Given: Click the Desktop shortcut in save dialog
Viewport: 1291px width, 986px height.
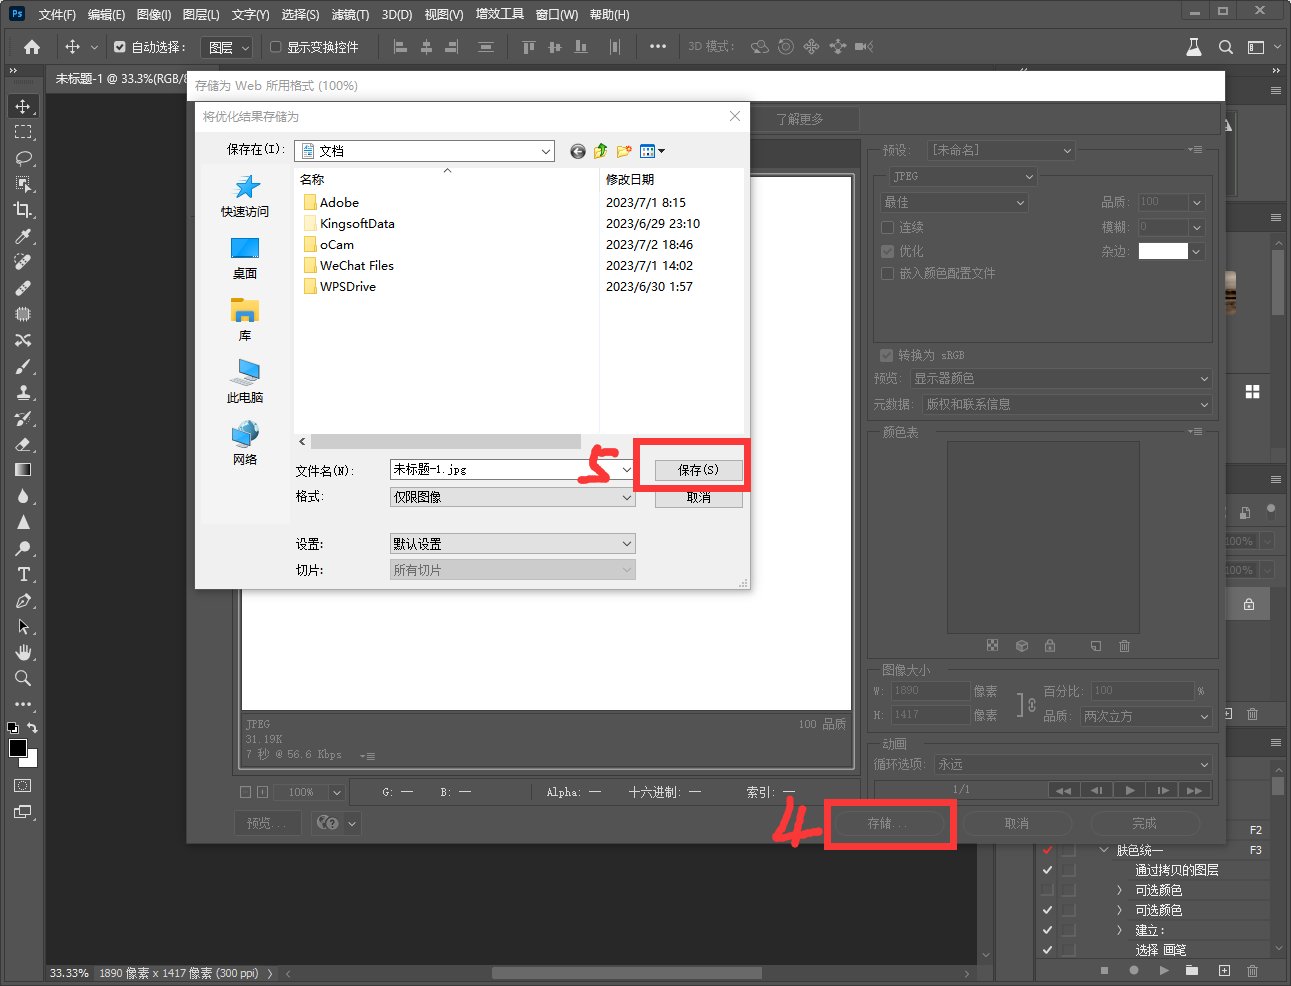Looking at the screenshot, I should 245,258.
